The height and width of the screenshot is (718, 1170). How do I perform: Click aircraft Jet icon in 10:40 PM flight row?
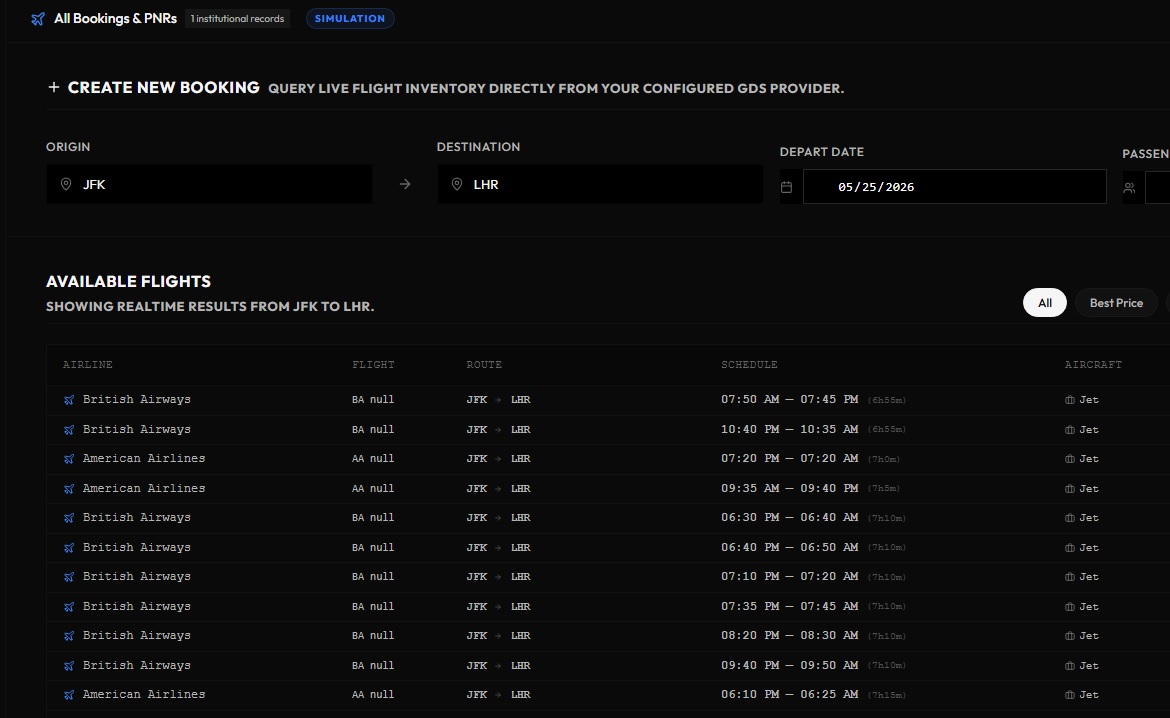(1069, 430)
